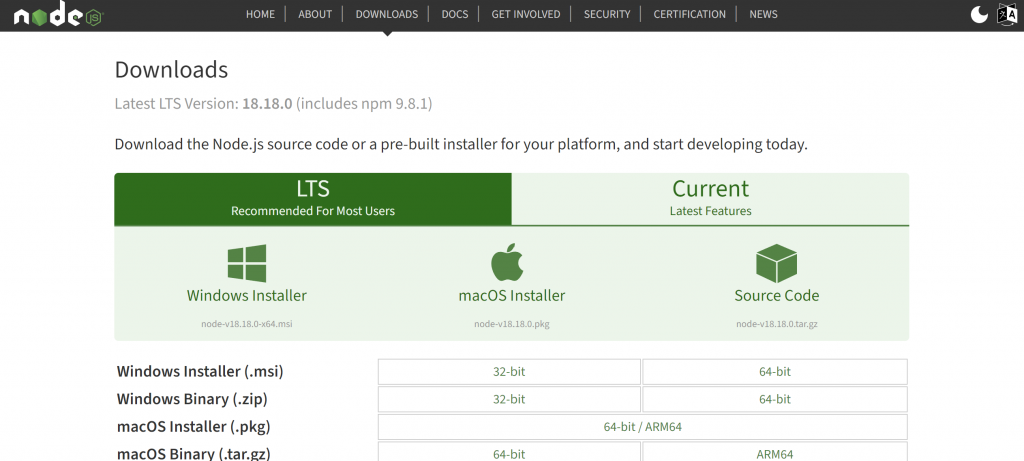This screenshot has width=1024, height=461.
Task: Click the Source Code label link
Action: (776, 296)
